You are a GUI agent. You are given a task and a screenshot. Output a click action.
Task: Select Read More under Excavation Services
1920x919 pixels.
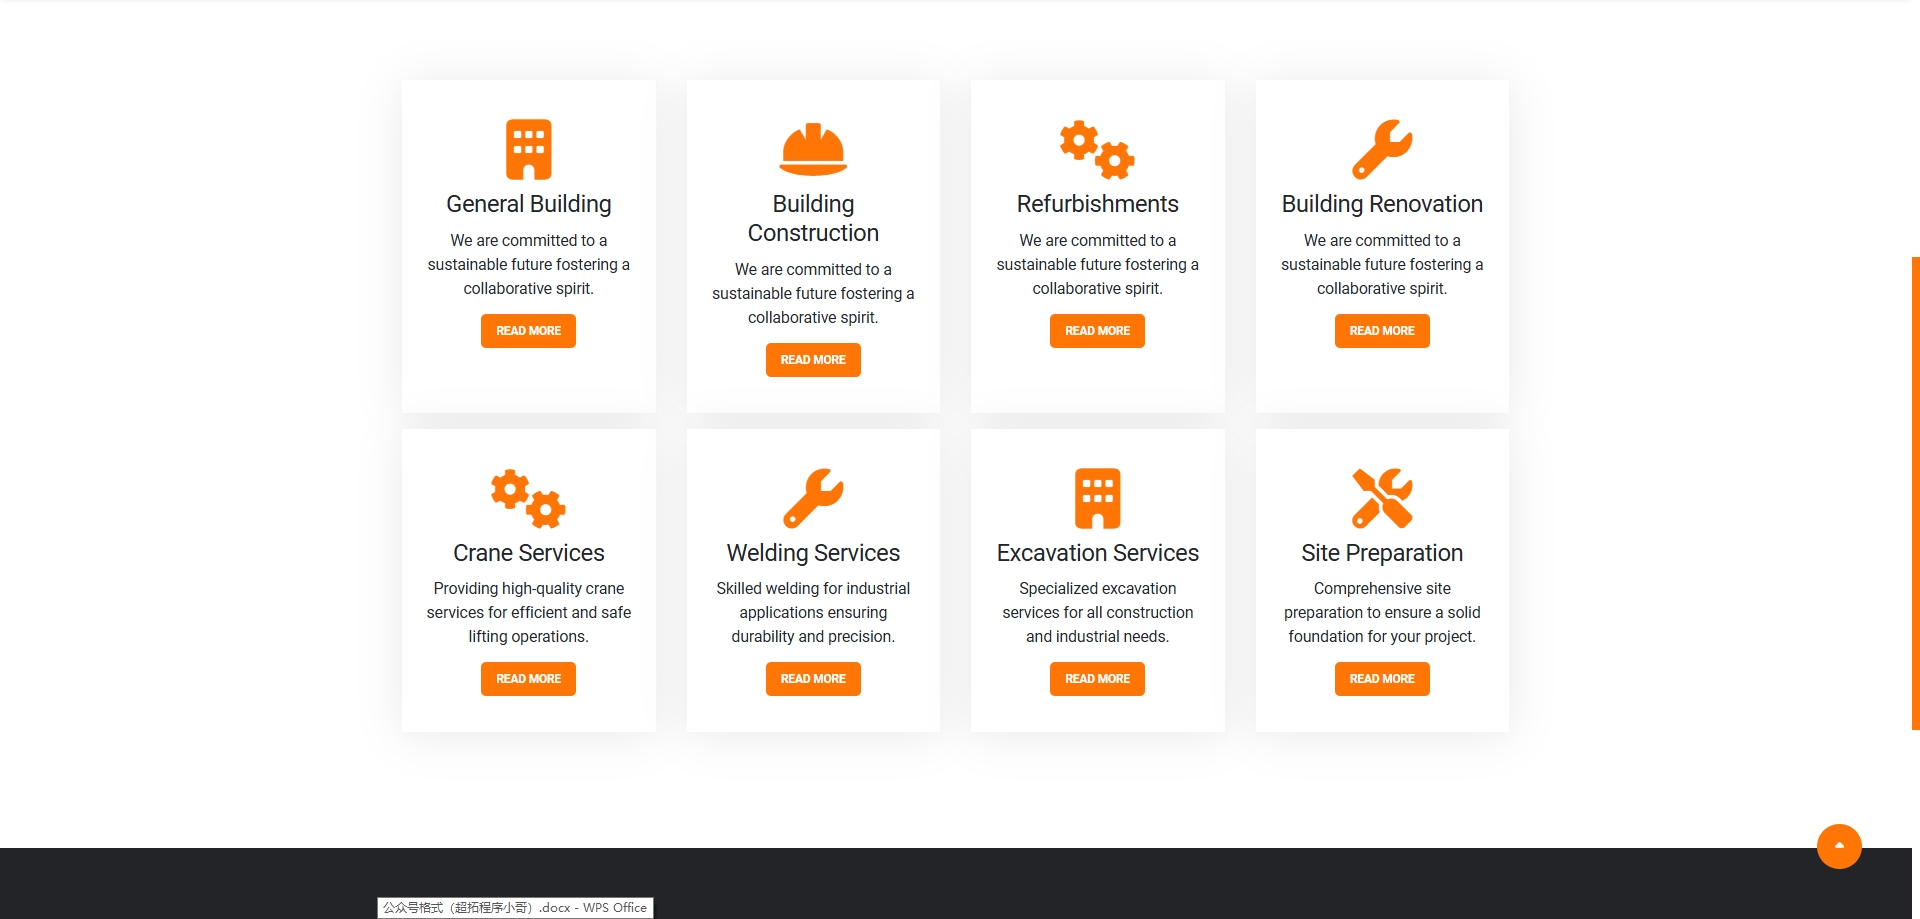(1097, 679)
